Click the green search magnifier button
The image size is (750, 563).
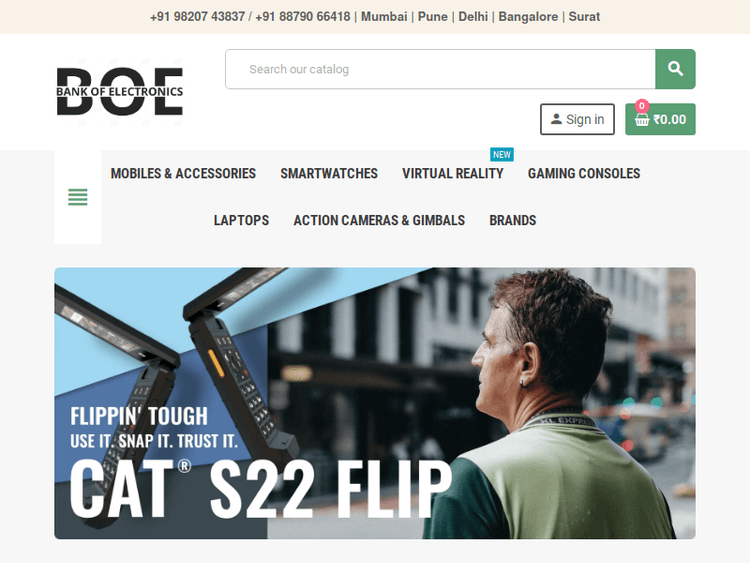pyautogui.click(x=675, y=69)
